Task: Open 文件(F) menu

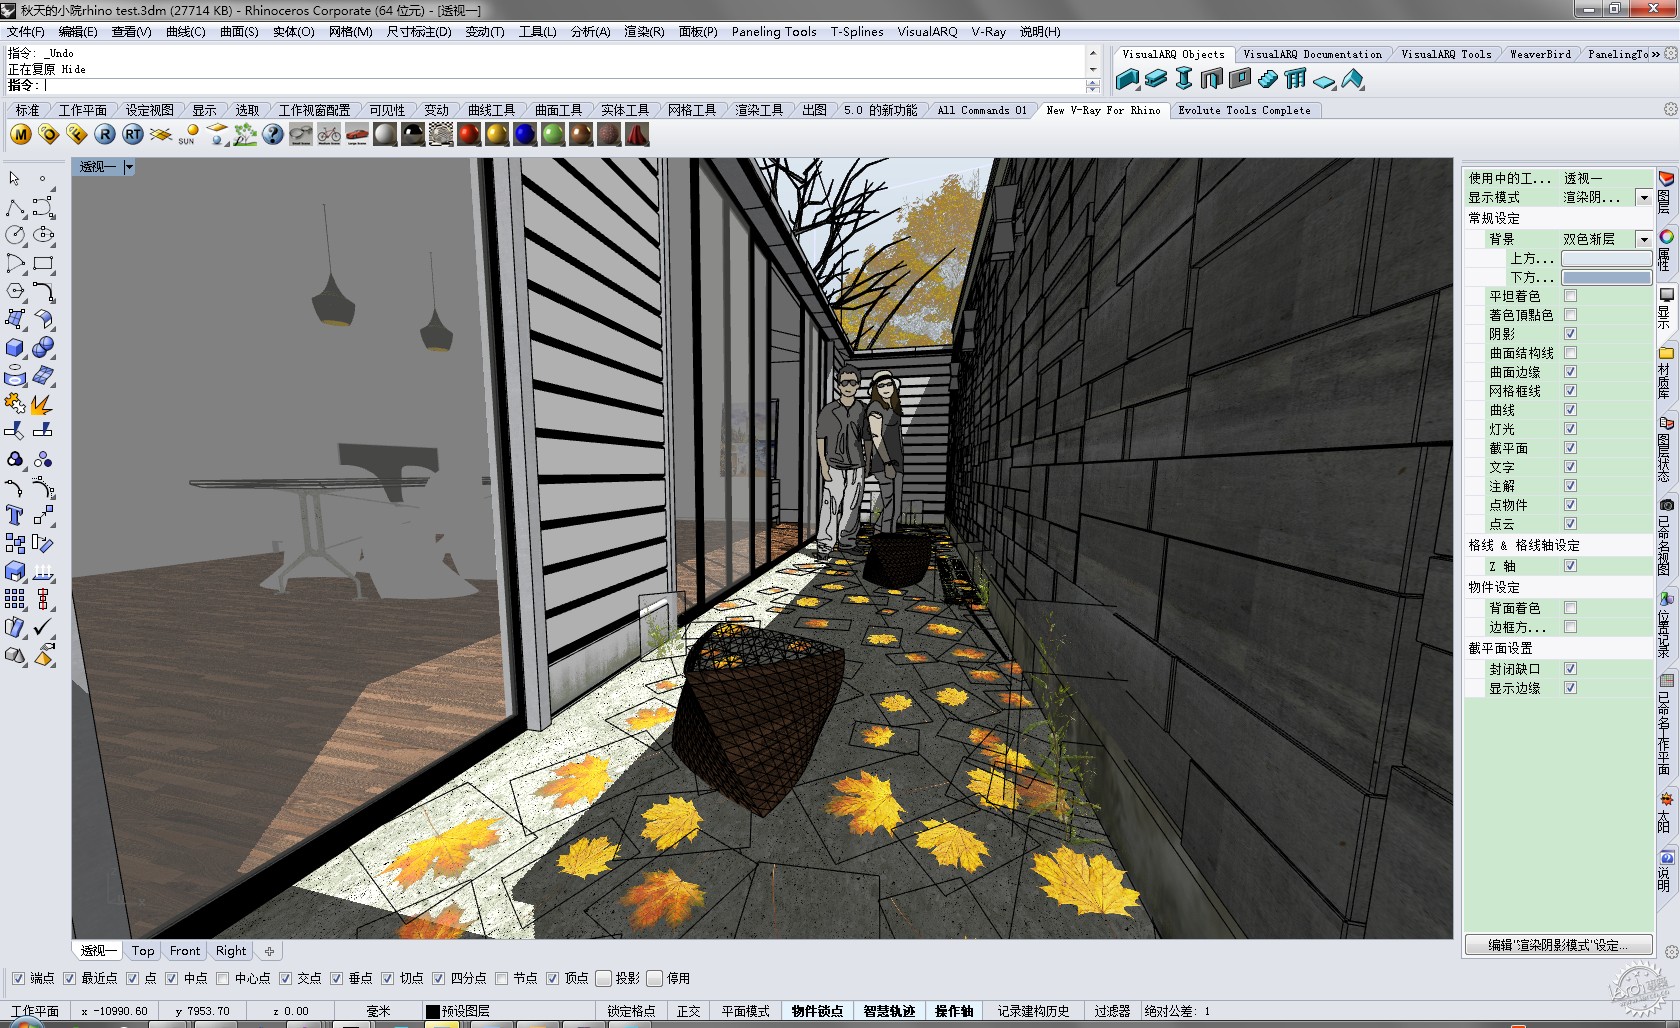Action: click(x=25, y=32)
